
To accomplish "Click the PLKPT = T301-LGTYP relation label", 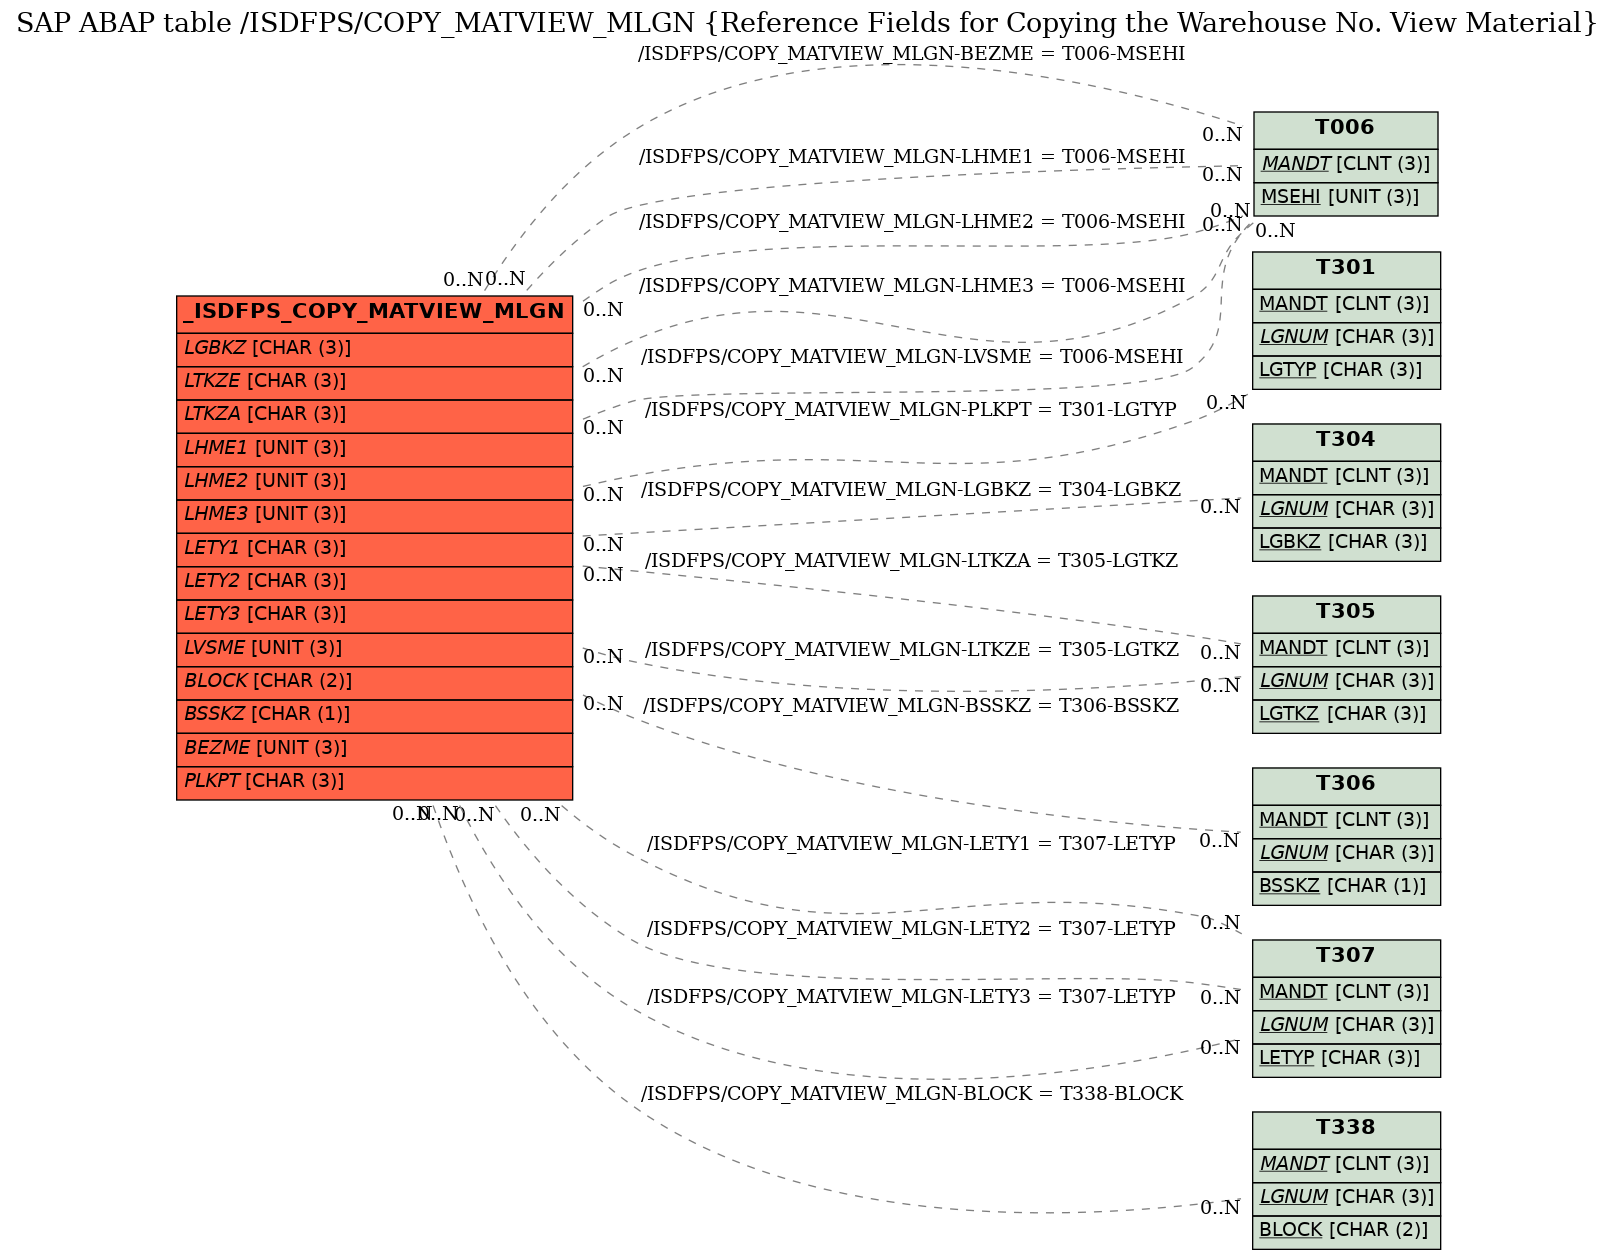I will coord(910,411).
